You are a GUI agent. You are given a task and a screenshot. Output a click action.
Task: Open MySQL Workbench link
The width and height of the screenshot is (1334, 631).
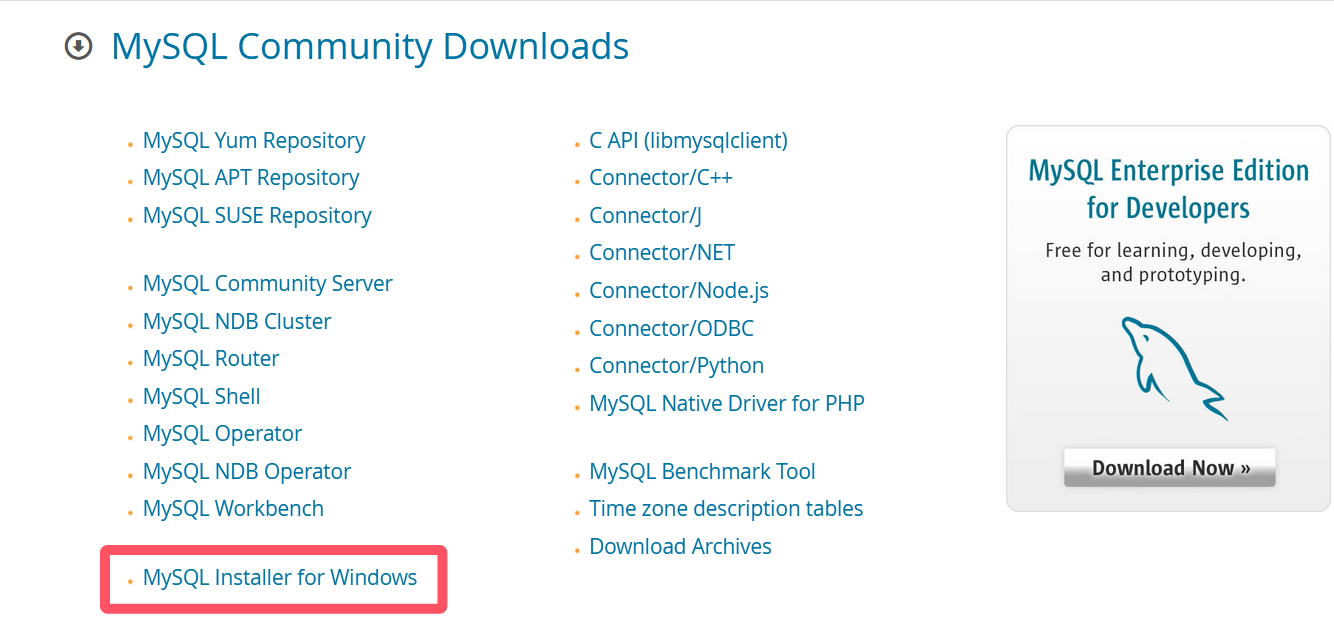pyautogui.click(x=233, y=508)
